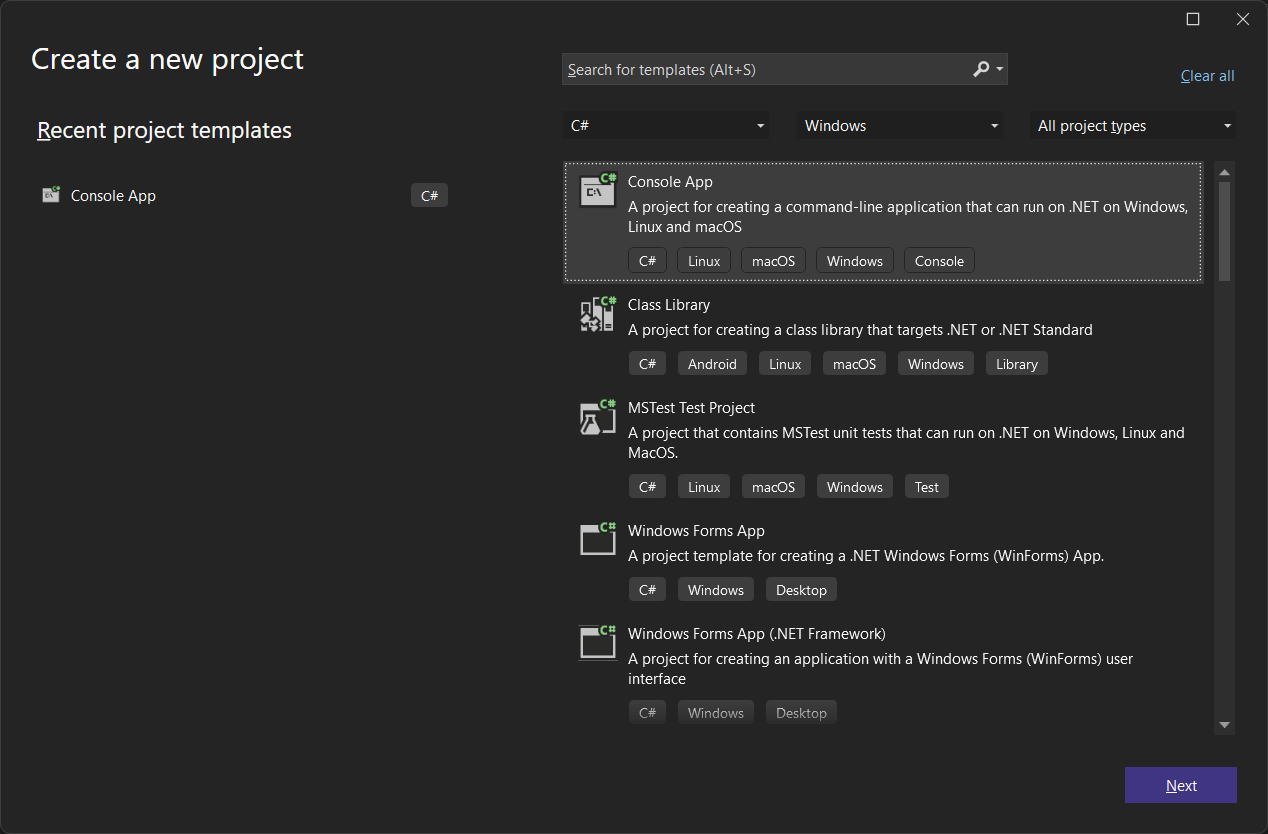Screen dimensions: 1268x834
Task: Open the C# language filter dropdown
Action: point(666,126)
